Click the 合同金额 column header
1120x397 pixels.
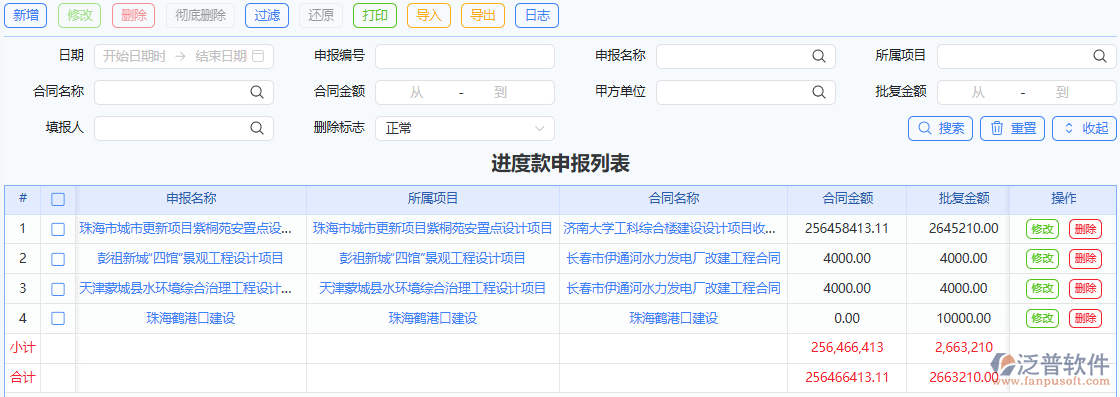tap(848, 199)
